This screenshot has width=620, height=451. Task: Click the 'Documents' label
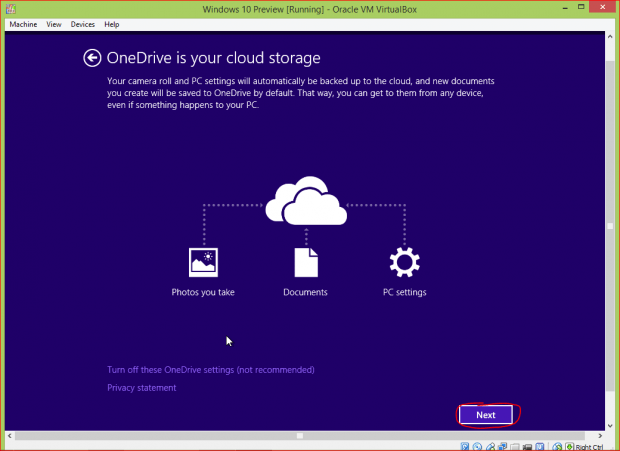[x=305, y=292]
